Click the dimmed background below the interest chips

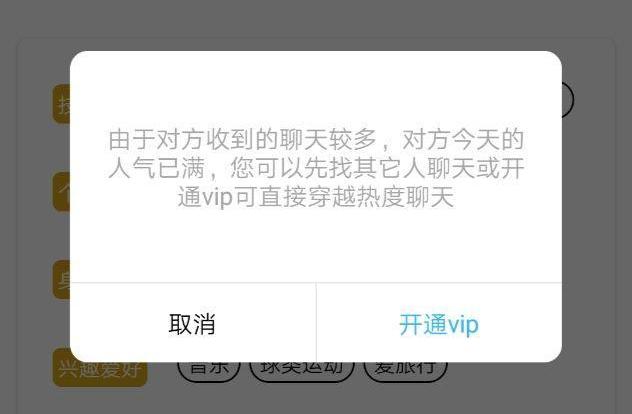pos(316,400)
